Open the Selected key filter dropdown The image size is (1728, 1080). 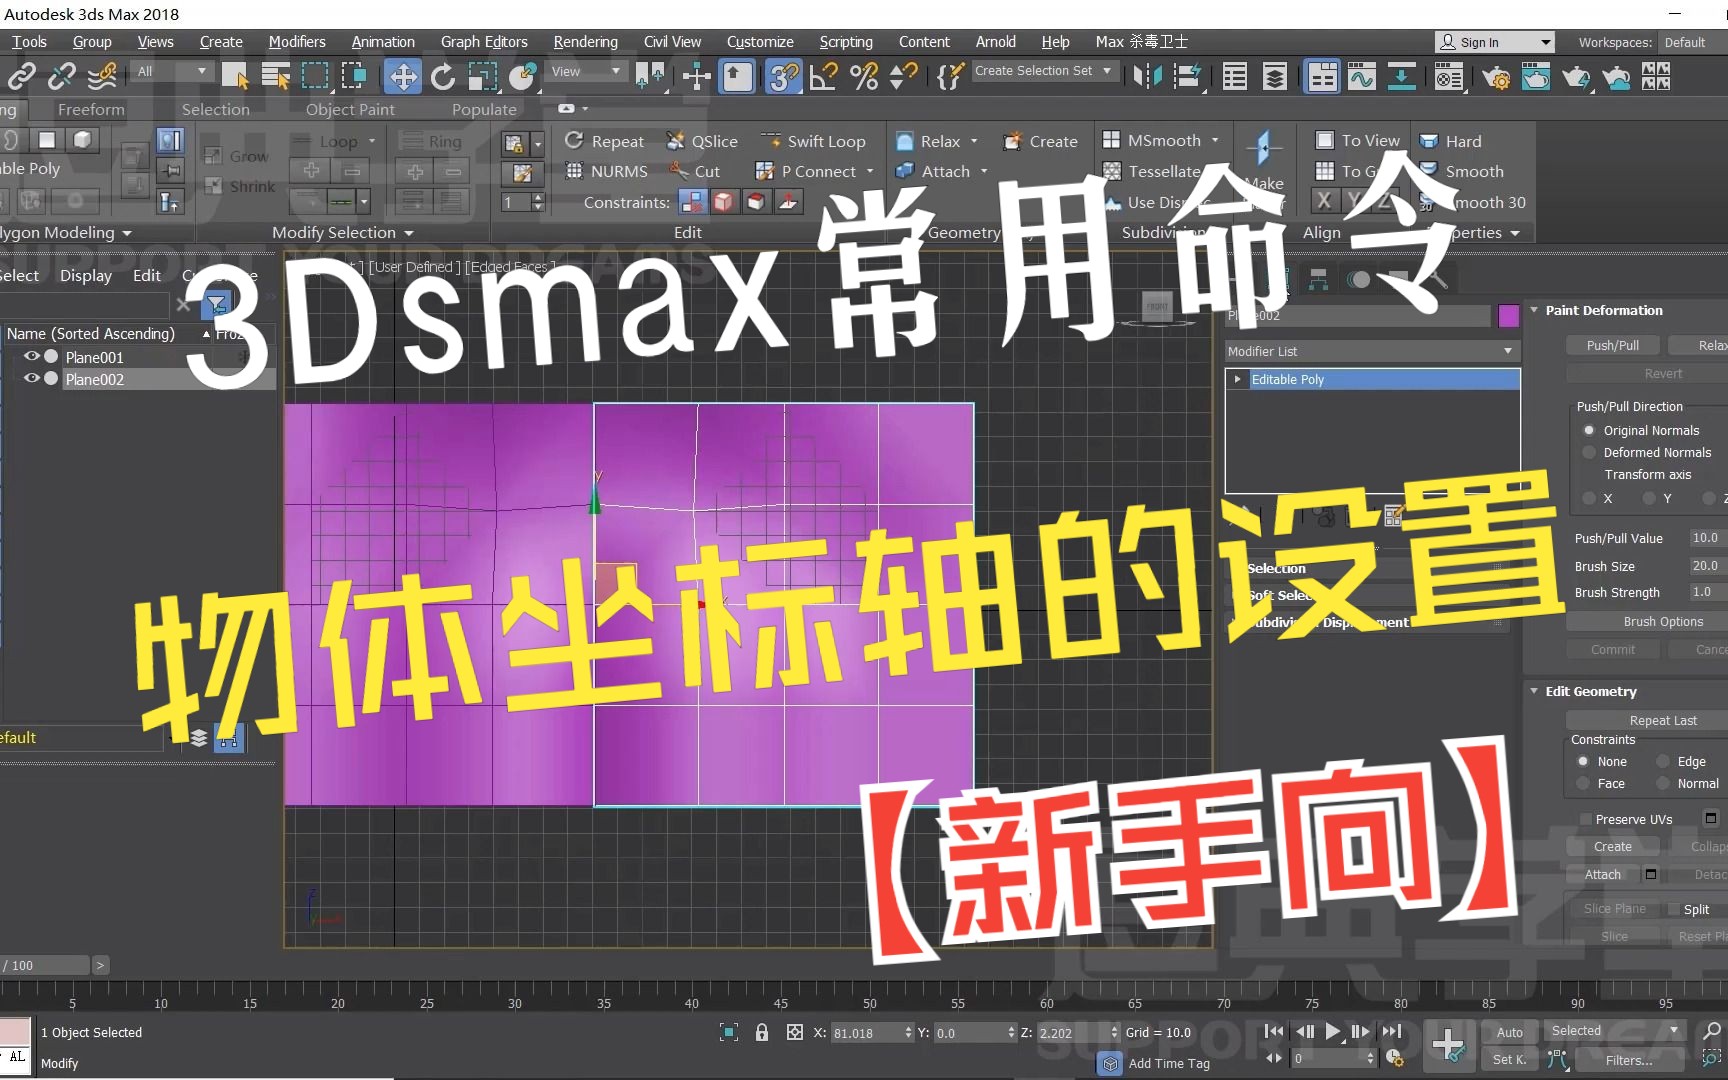pos(1614,1031)
